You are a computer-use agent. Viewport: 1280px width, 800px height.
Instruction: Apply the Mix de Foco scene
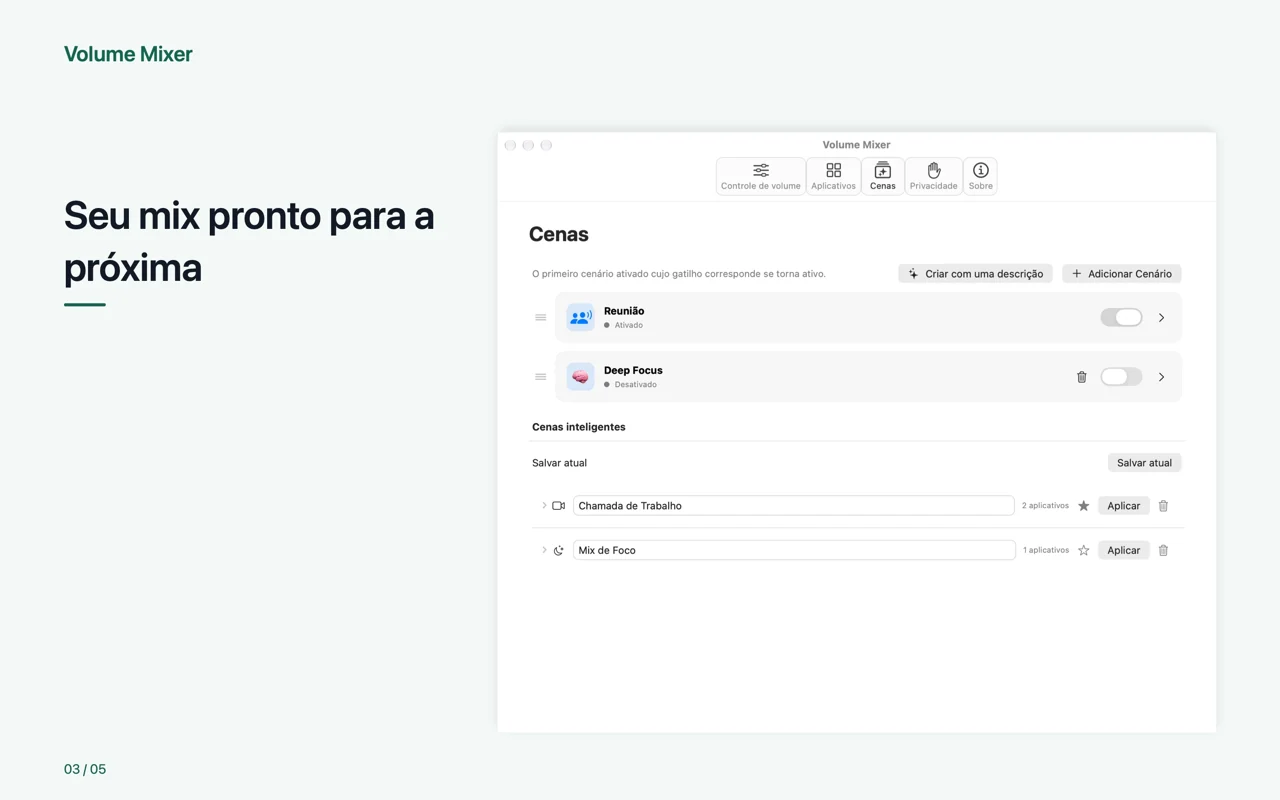coord(1123,550)
